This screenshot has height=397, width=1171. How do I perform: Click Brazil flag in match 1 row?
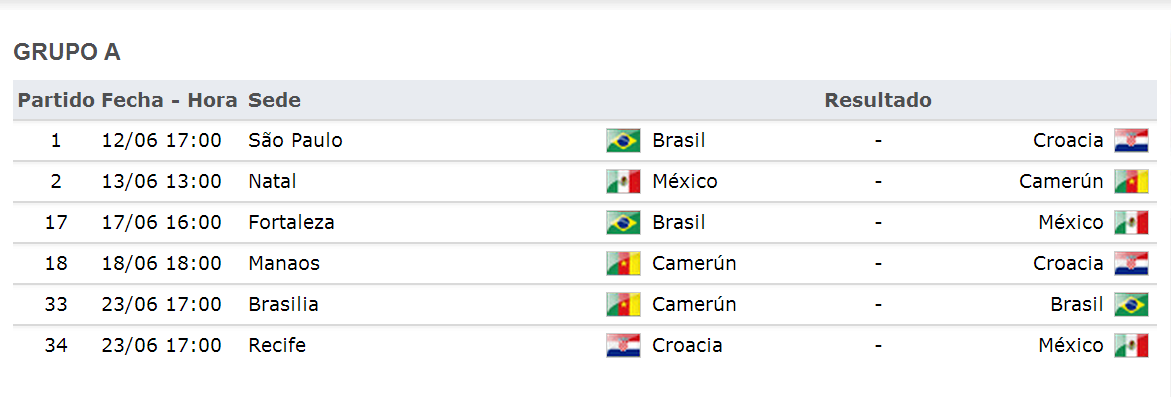click(623, 140)
